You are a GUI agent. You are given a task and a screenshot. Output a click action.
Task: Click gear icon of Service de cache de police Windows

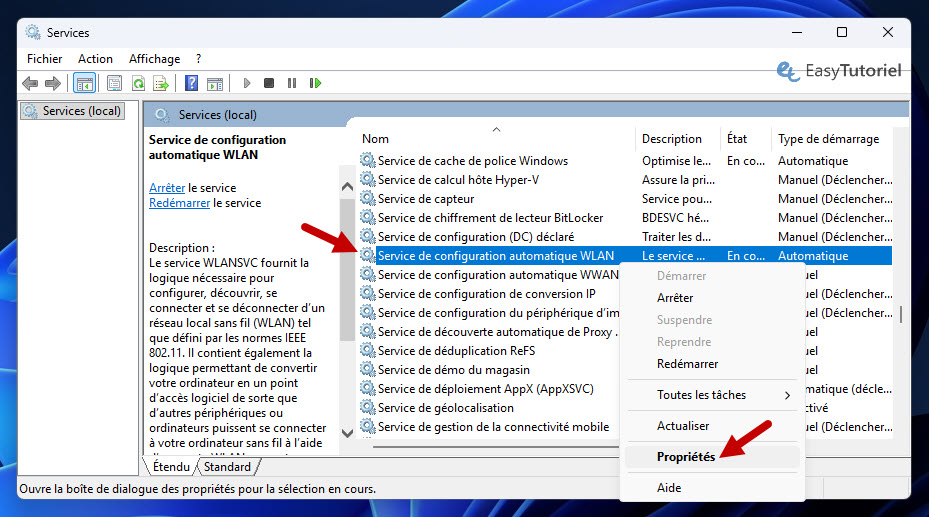coord(368,160)
